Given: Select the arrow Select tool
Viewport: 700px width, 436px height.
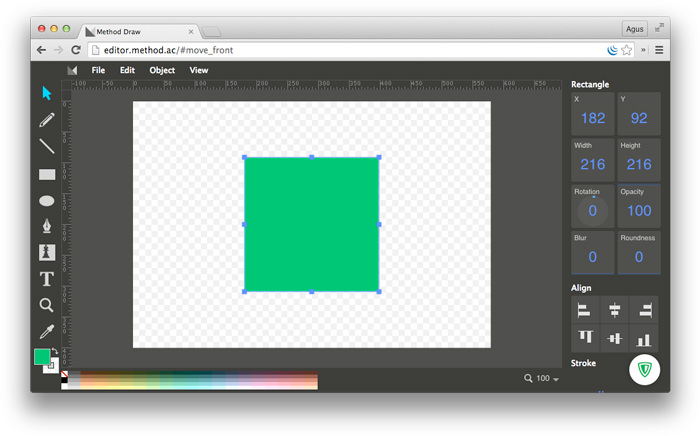Looking at the screenshot, I should coord(46,93).
